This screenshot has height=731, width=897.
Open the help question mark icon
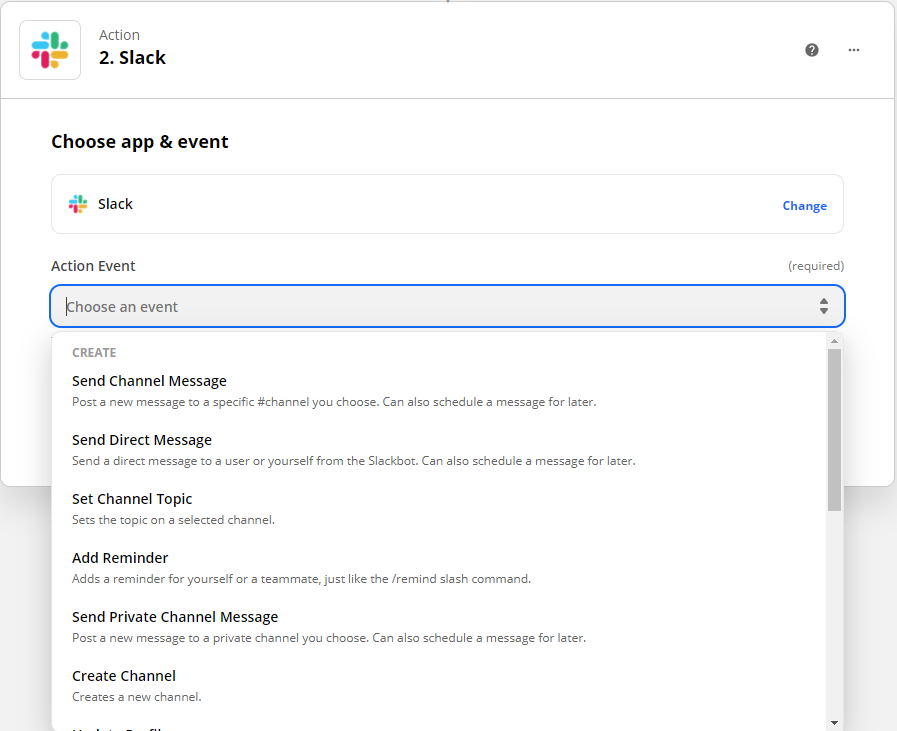coord(812,50)
